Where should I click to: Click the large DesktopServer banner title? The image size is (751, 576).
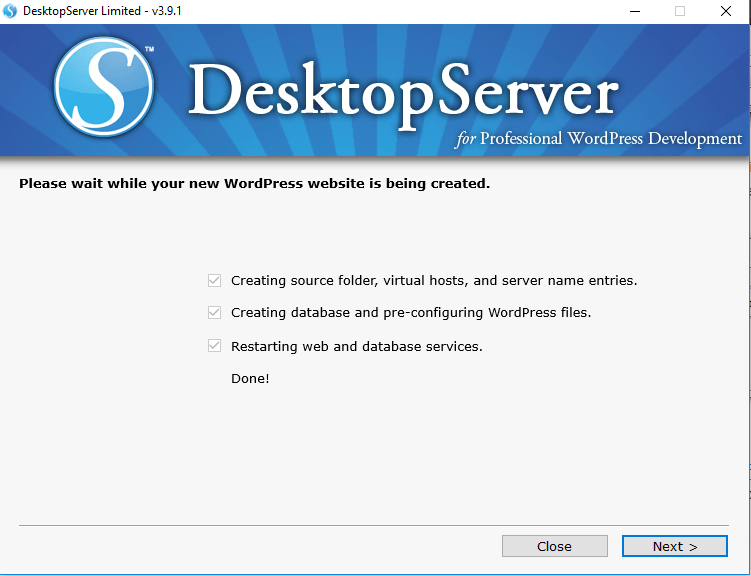click(x=402, y=93)
